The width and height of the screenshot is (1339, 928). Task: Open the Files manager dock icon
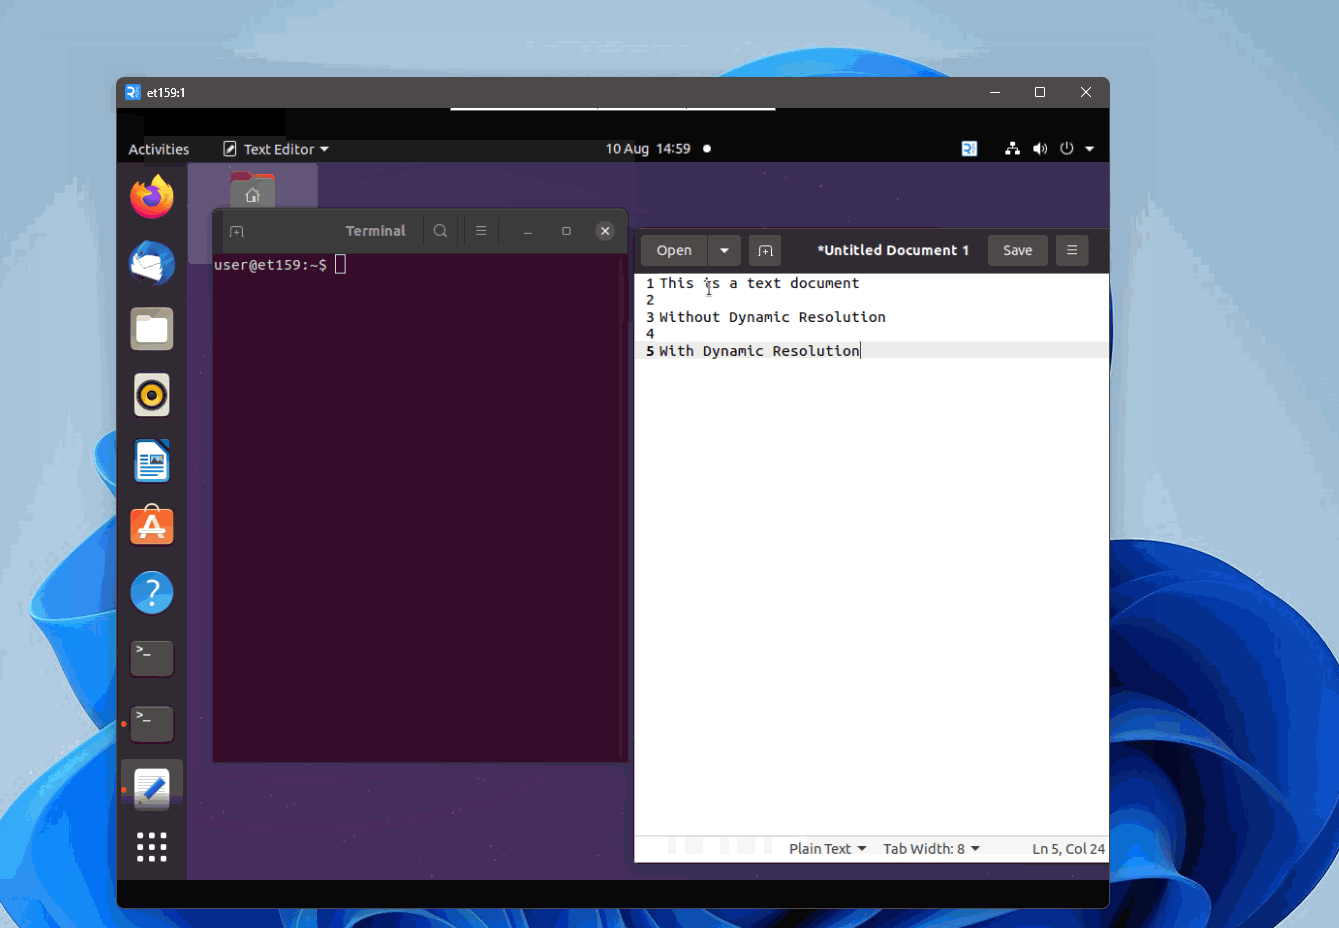tap(152, 329)
